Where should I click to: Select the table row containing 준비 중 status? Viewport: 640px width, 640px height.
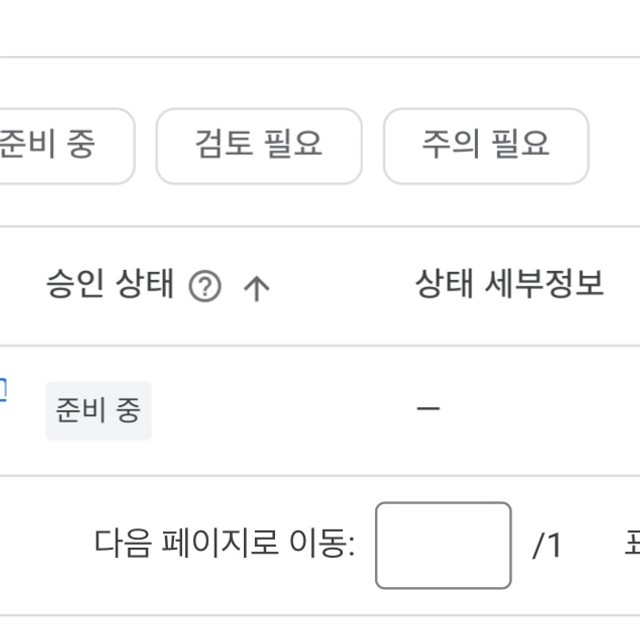320,411
